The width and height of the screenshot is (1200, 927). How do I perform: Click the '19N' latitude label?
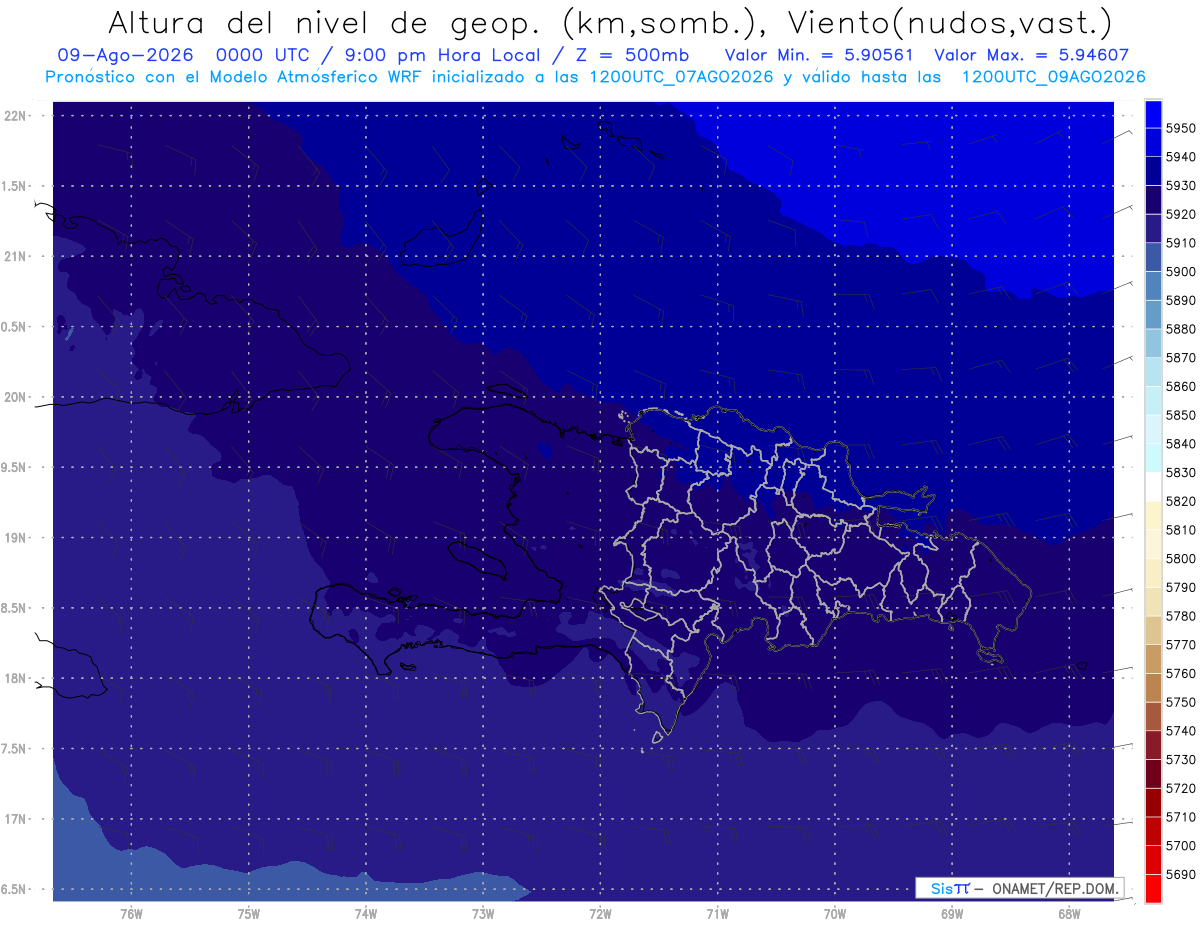coord(17,538)
